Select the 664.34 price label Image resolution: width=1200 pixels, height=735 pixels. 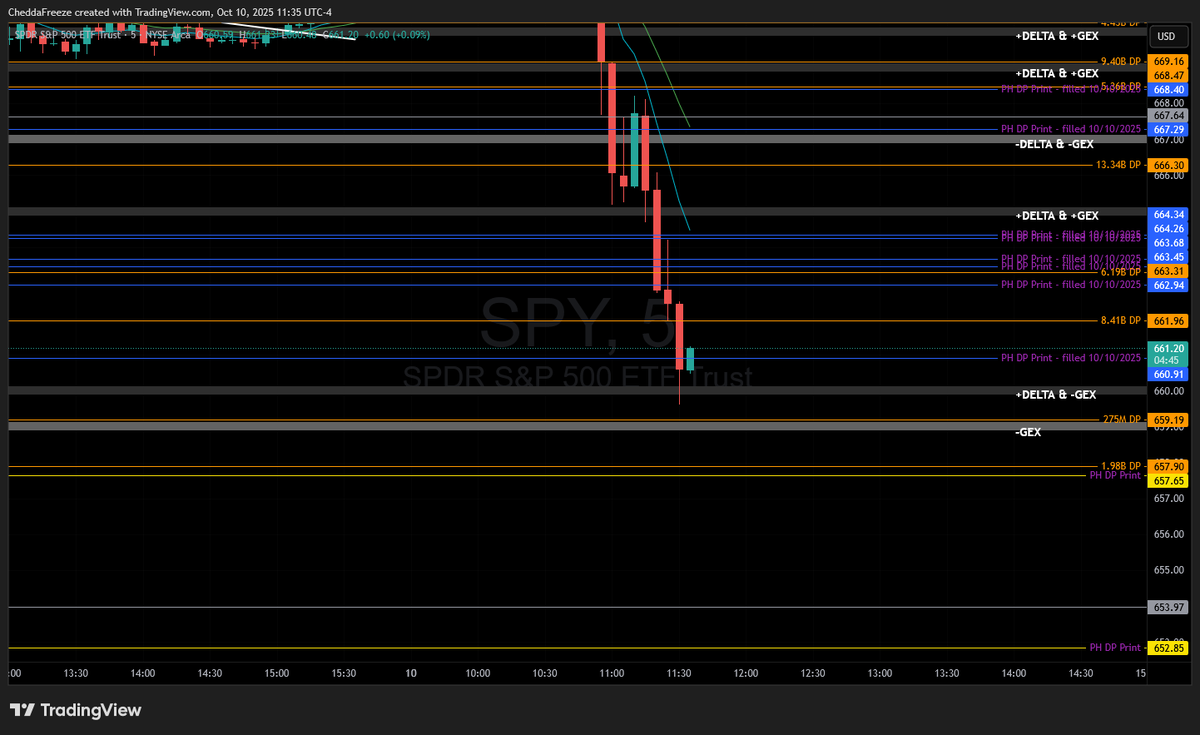pos(1168,214)
